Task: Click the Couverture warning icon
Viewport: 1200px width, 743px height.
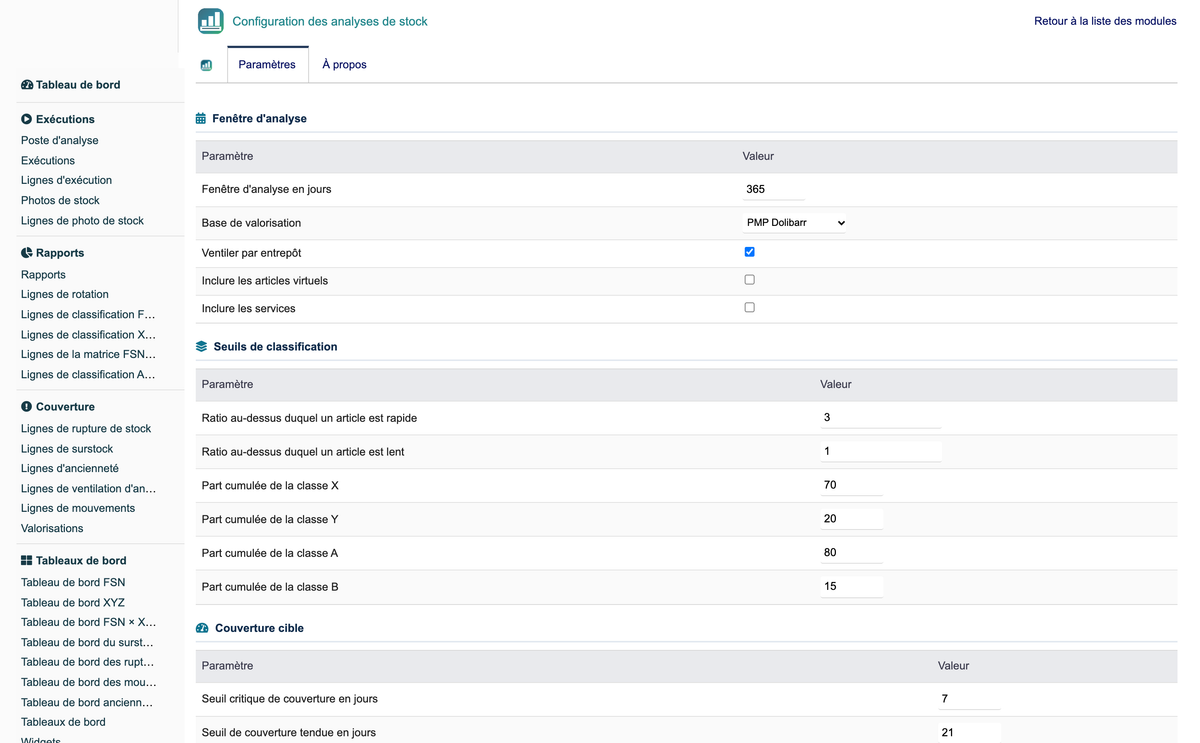Action: tap(27, 407)
